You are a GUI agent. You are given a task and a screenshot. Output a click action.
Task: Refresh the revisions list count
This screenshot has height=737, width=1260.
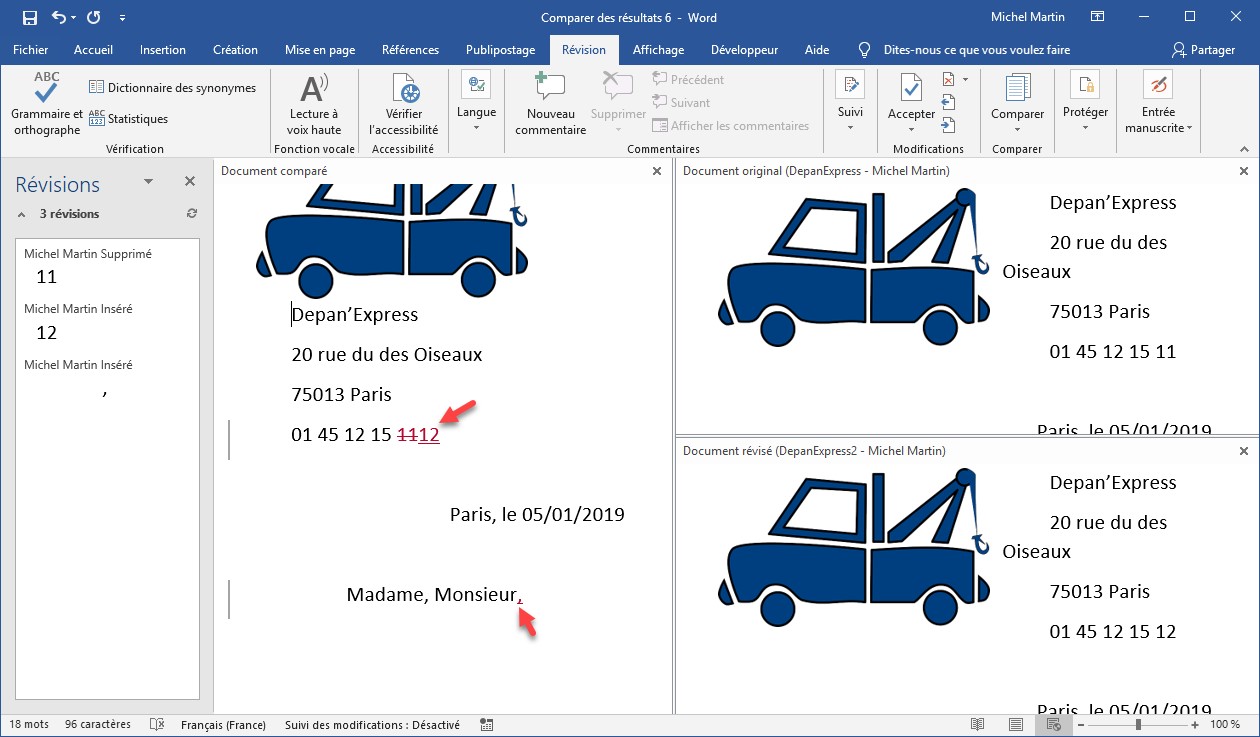pyautogui.click(x=192, y=214)
